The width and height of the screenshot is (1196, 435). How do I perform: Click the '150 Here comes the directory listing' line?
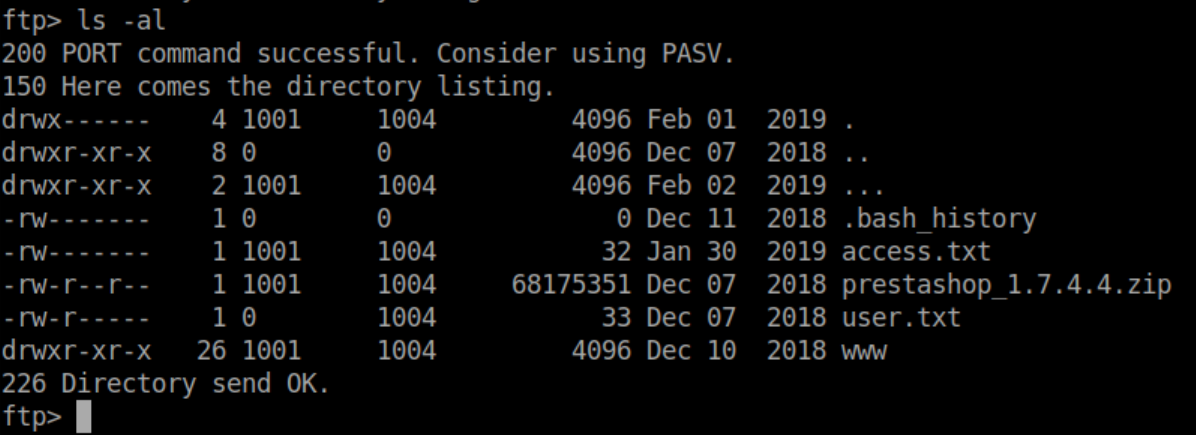tap(278, 87)
